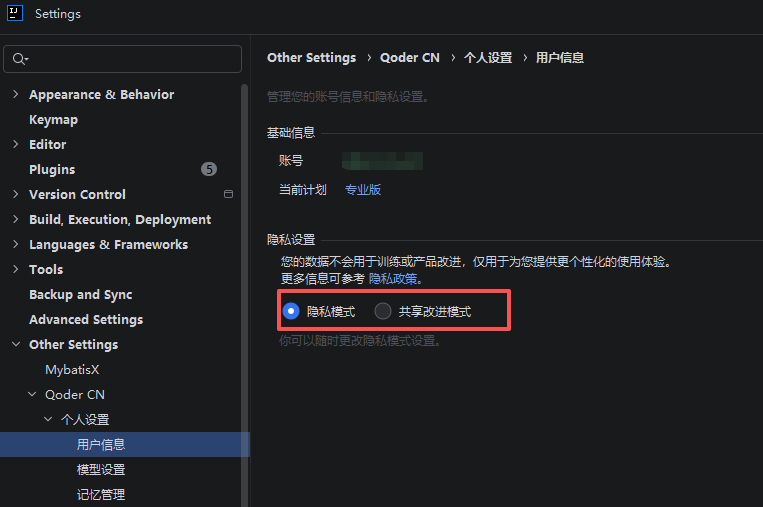Viewport: 763px width, 507px height.
Task: Click the 管理您的账号信息和隐私设置 description
Action: (348, 97)
